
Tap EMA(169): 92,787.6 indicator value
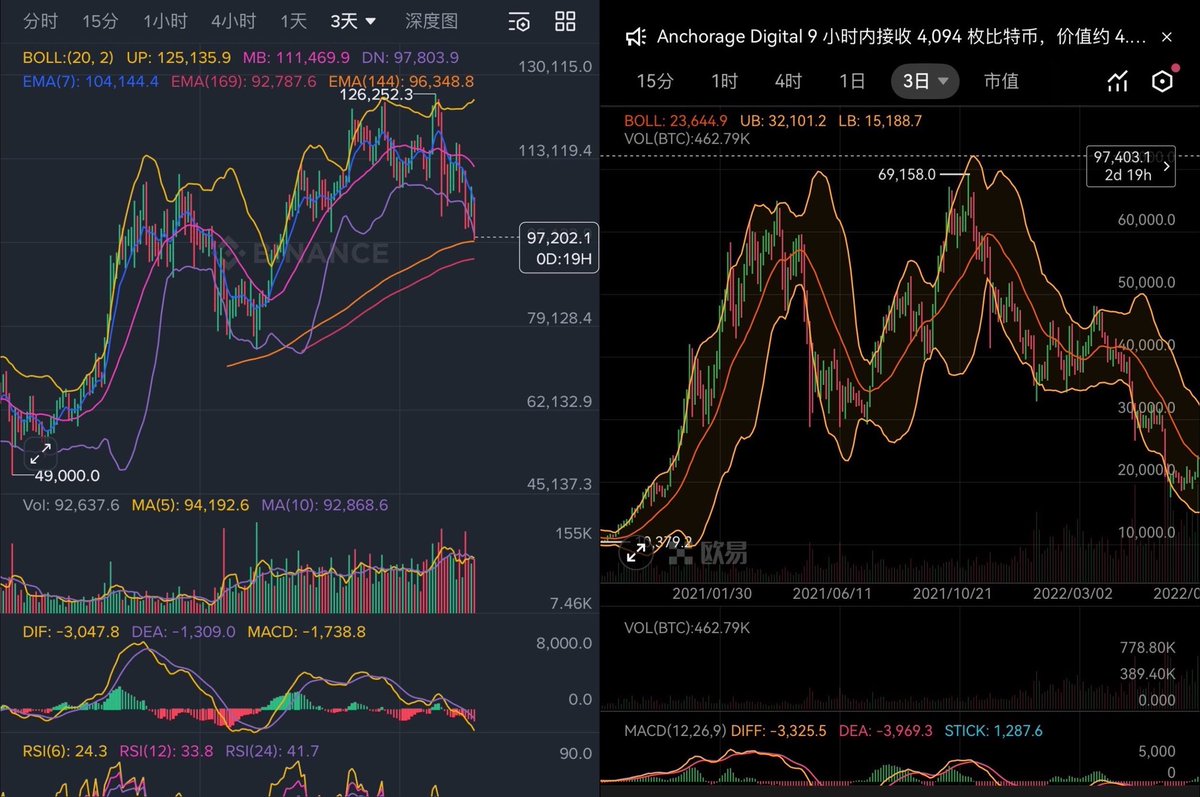244,80
